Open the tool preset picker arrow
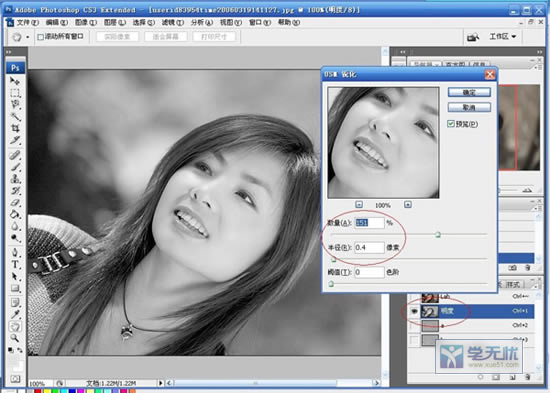Image resolution: width=550 pixels, height=393 pixels. (28, 37)
